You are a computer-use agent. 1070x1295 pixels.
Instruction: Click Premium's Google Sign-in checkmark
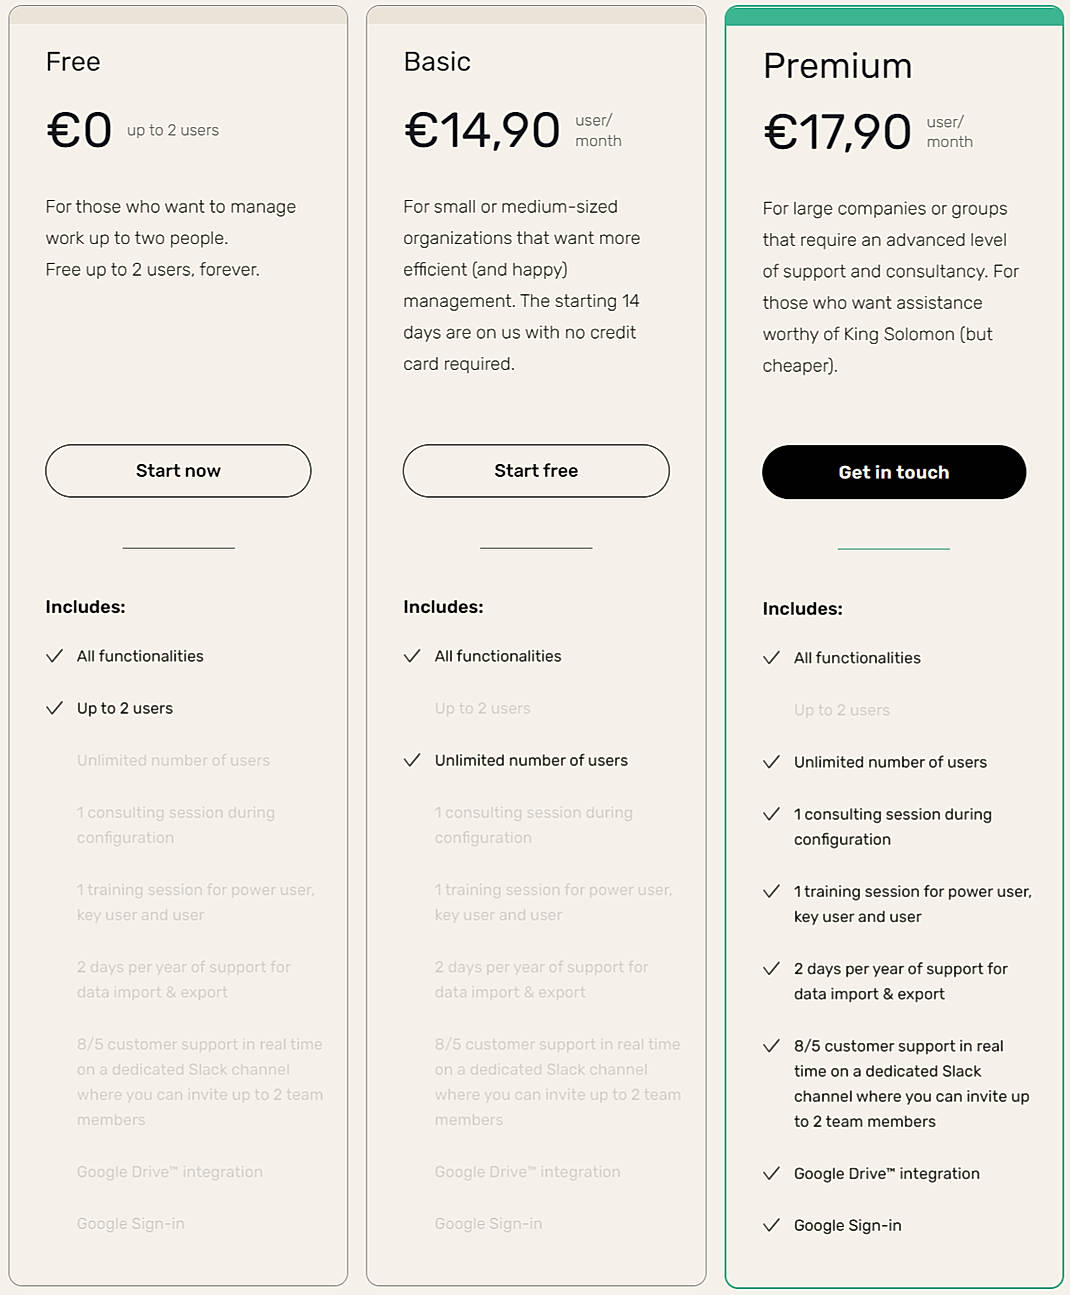click(x=772, y=1224)
